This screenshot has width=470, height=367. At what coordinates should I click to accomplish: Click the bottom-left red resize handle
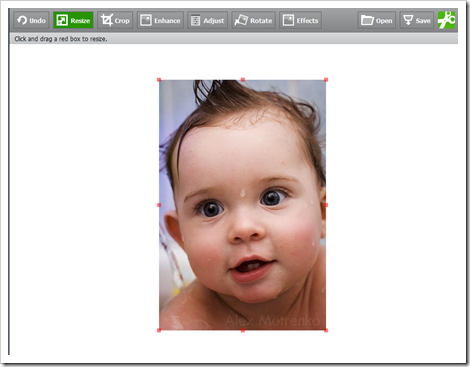(159, 330)
